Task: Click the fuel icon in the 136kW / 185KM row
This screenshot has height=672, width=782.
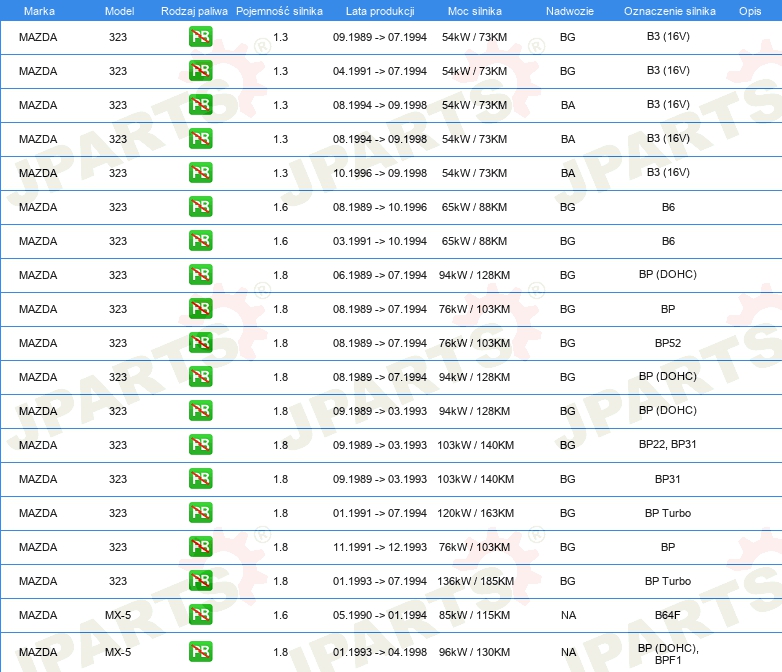Action: tap(200, 580)
